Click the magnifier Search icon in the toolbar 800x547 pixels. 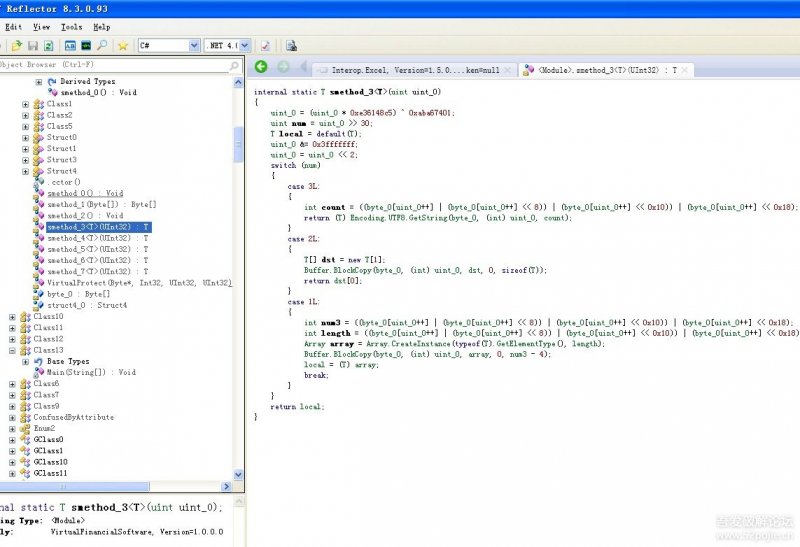(102, 46)
